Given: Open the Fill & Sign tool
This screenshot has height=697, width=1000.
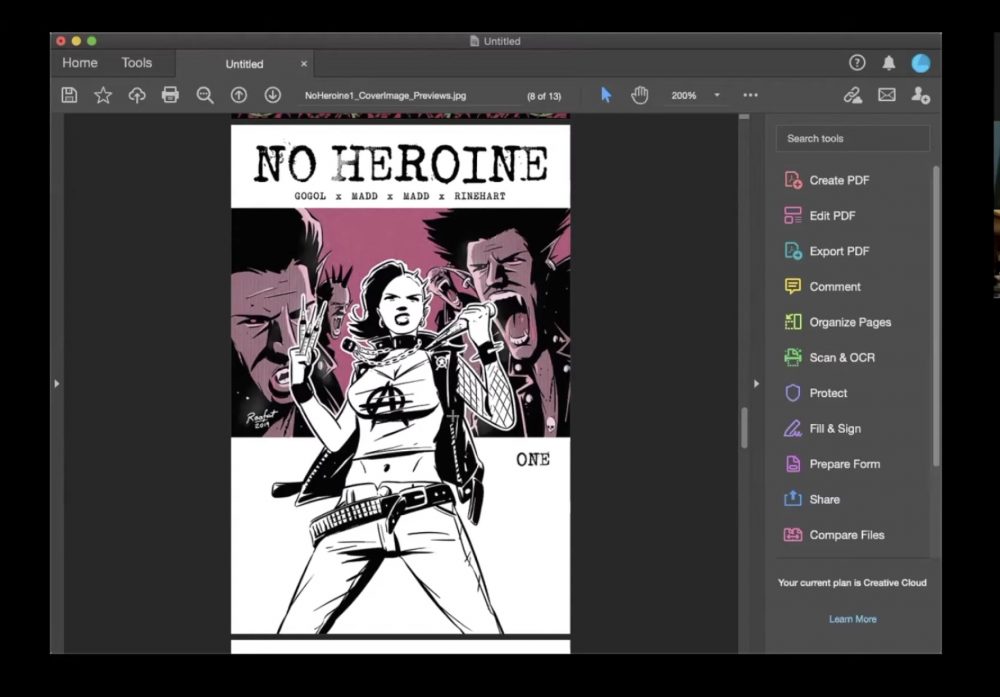Looking at the screenshot, I should [x=822, y=429].
